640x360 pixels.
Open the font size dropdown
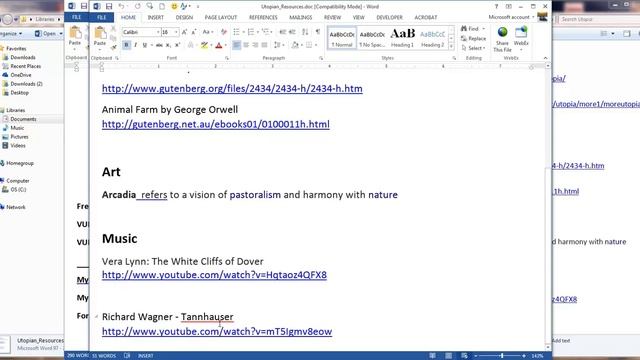(176, 32)
